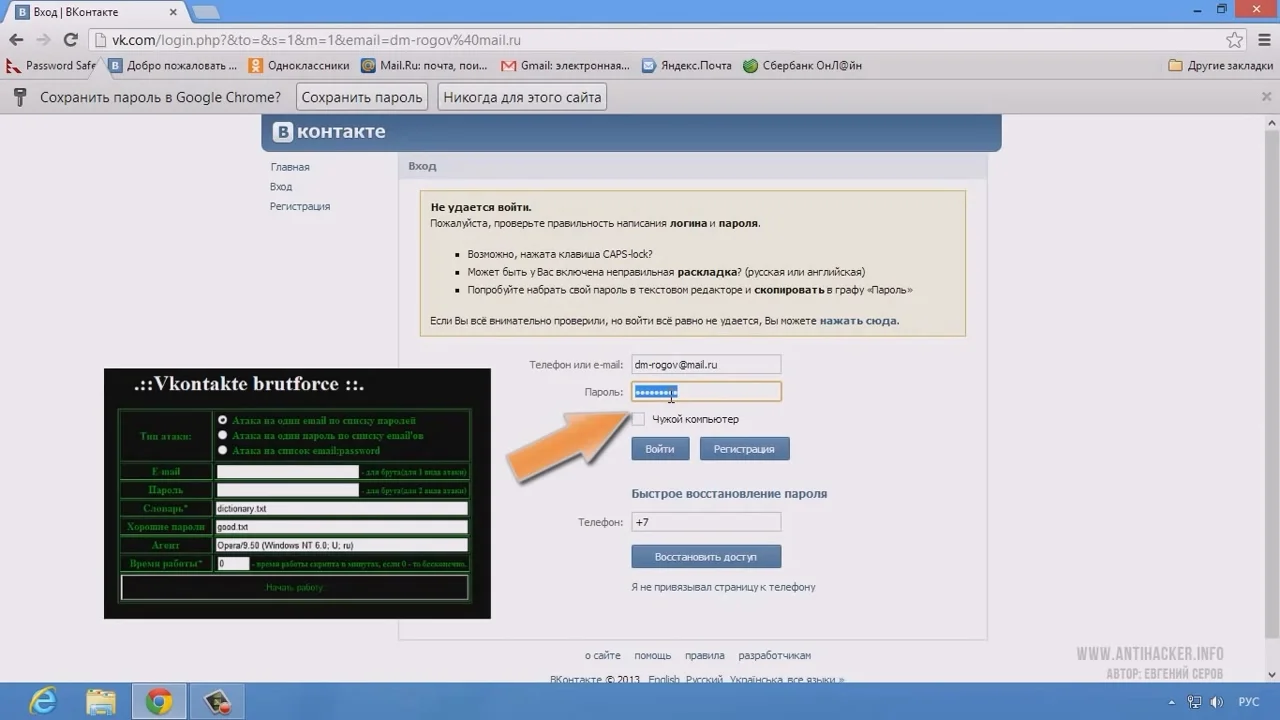
Task: Open Я не привязывал страницу к телефону link
Action: [x=723, y=587]
